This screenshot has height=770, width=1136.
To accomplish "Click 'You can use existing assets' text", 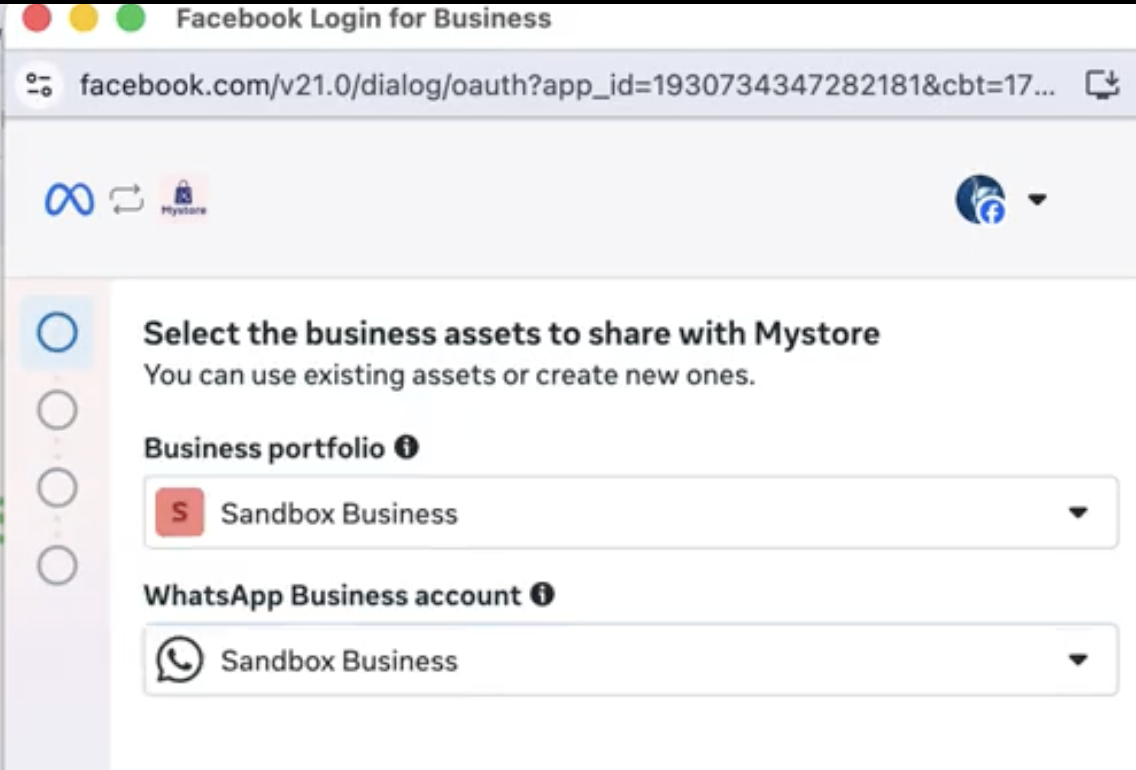I will tap(449, 375).
